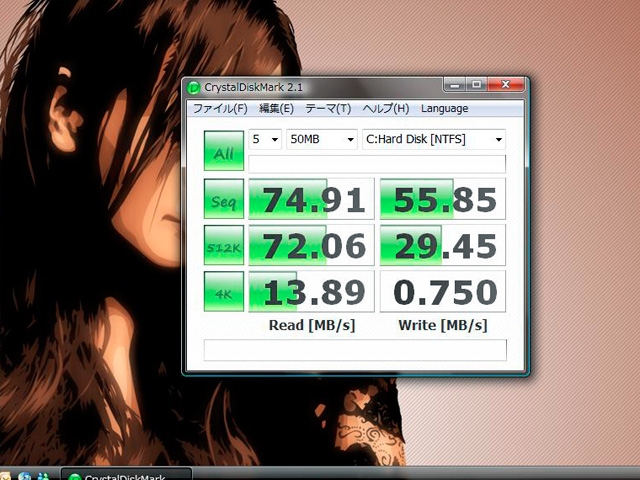Open the test count dropdown showing 5
The height and width of the screenshot is (480, 640).
(x=265, y=139)
